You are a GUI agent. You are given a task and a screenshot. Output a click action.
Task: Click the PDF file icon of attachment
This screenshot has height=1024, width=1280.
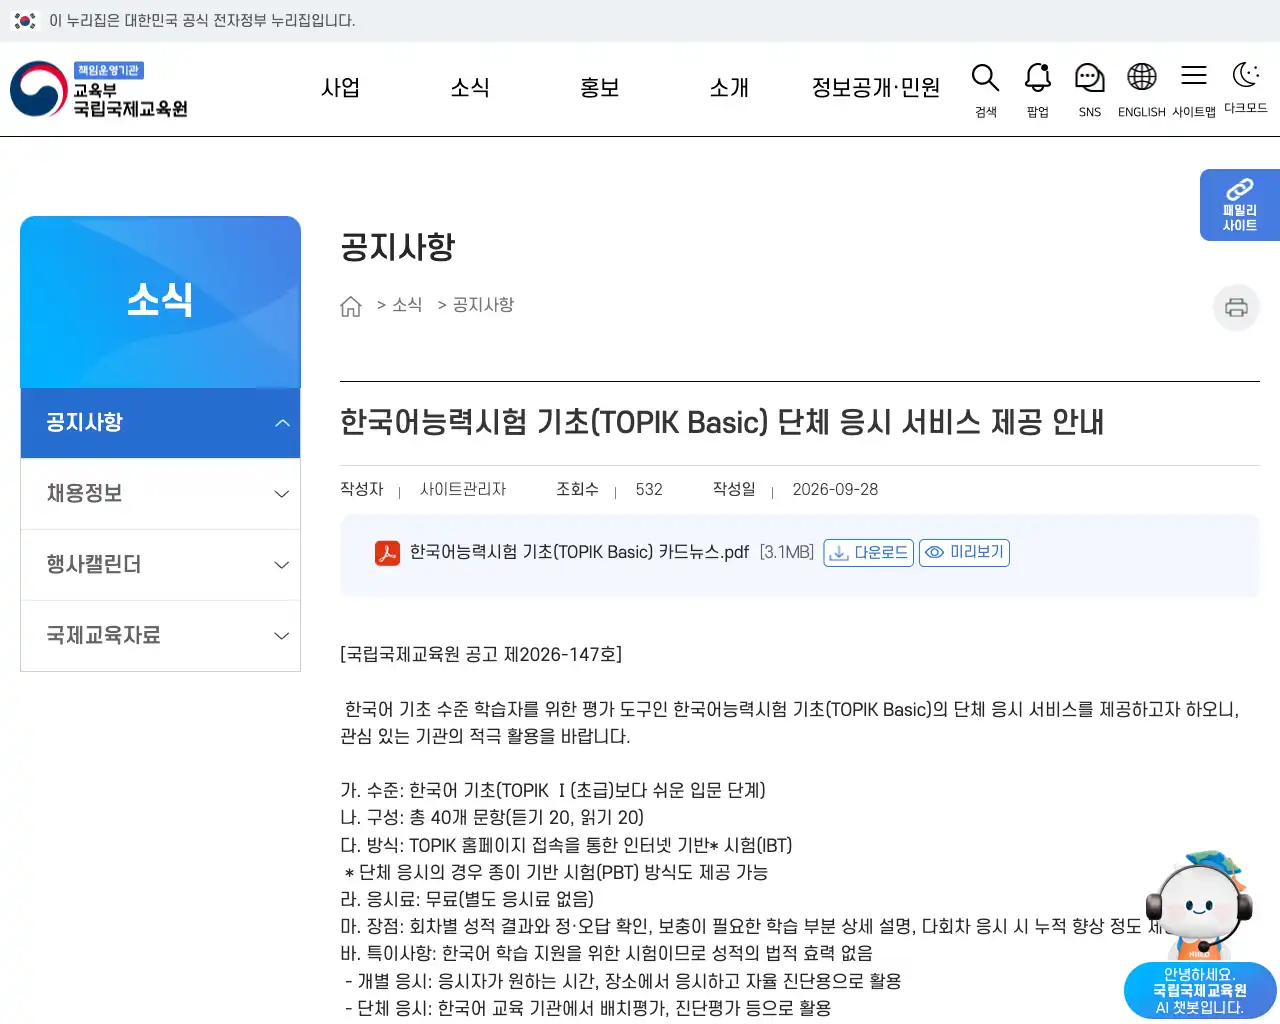pyautogui.click(x=387, y=553)
